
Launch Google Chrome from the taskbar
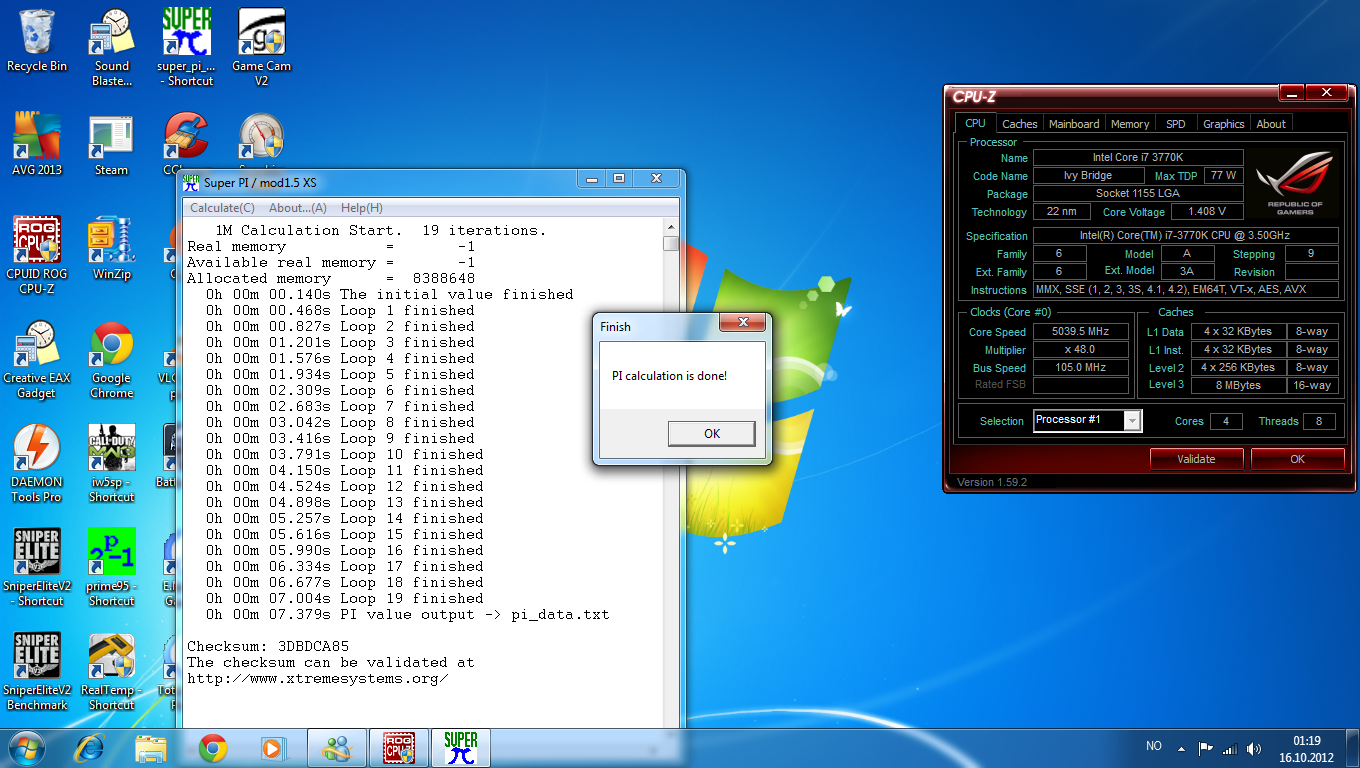click(x=212, y=748)
